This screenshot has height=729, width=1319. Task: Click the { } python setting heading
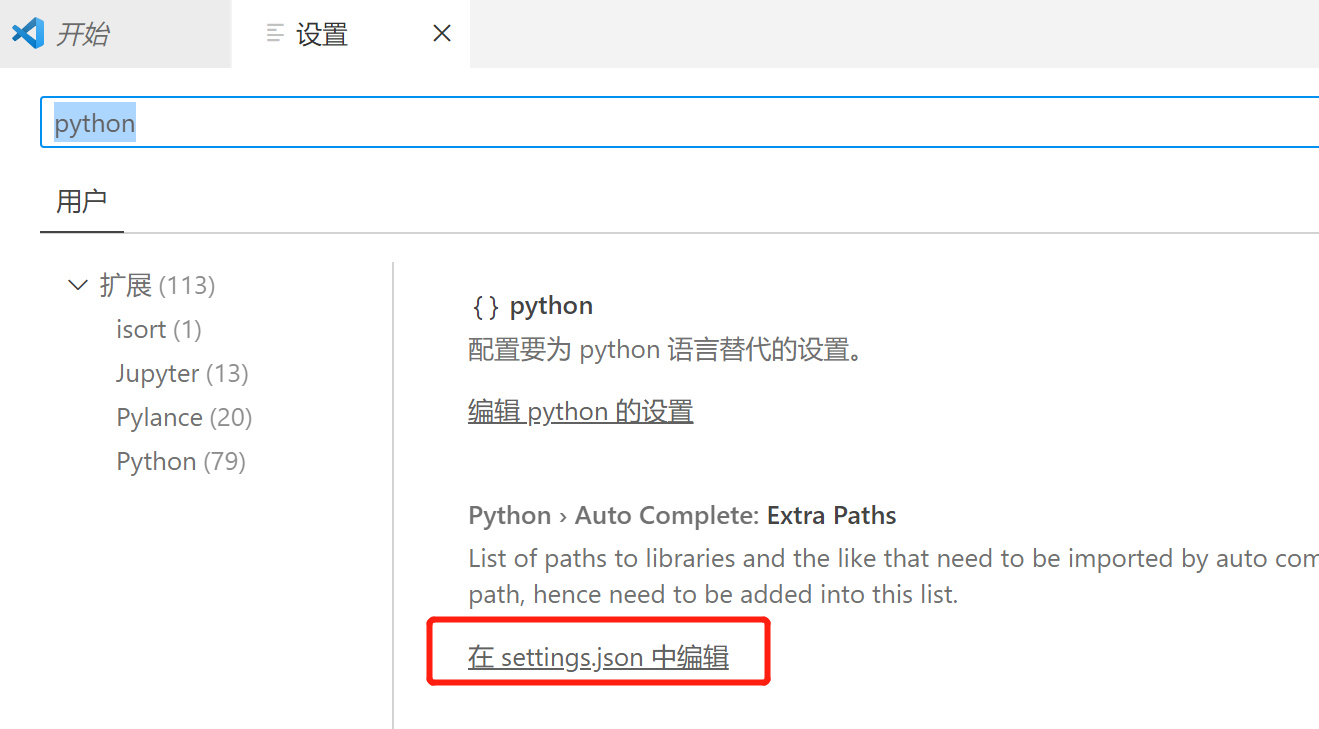pyautogui.click(x=531, y=305)
